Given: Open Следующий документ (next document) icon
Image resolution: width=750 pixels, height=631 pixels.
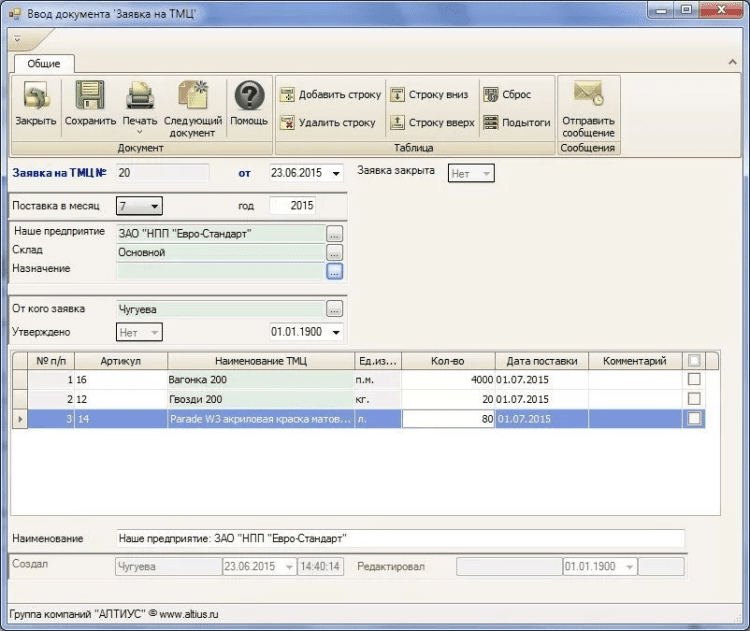Looking at the screenshot, I should click(x=192, y=98).
